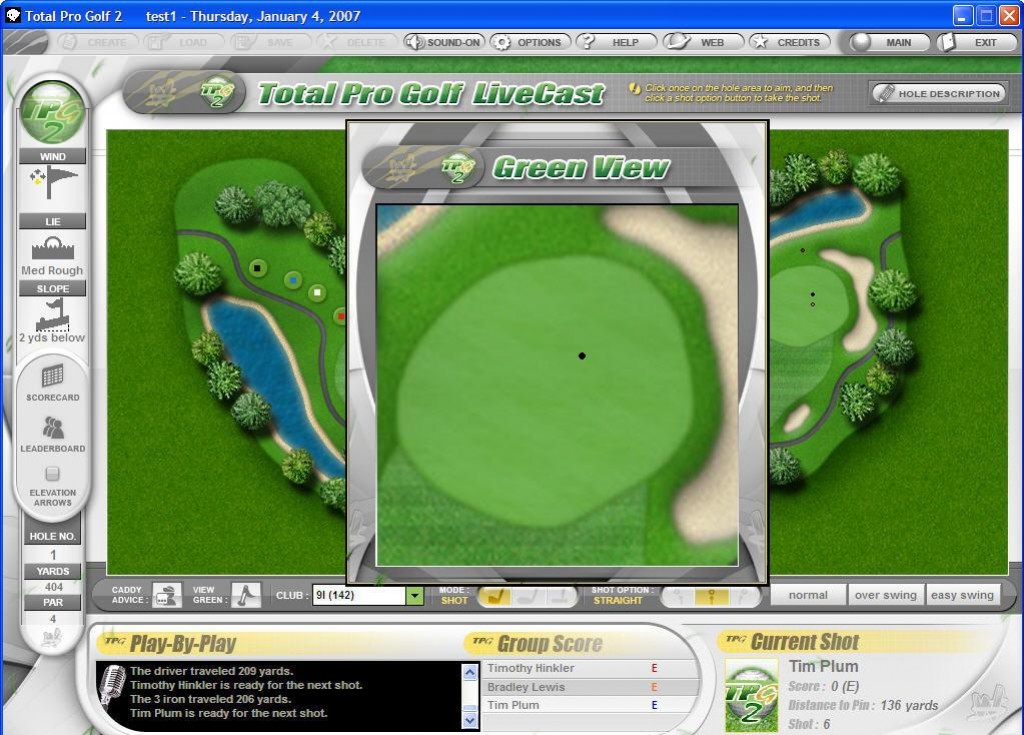Click the HOLE NO. label
Viewport: 1024px width, 735px height.
[52, 536]
